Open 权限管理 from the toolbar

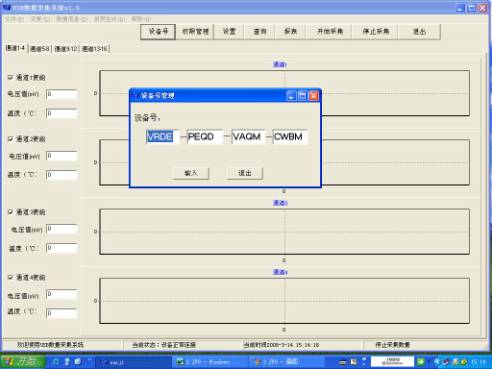click(195, 32)
